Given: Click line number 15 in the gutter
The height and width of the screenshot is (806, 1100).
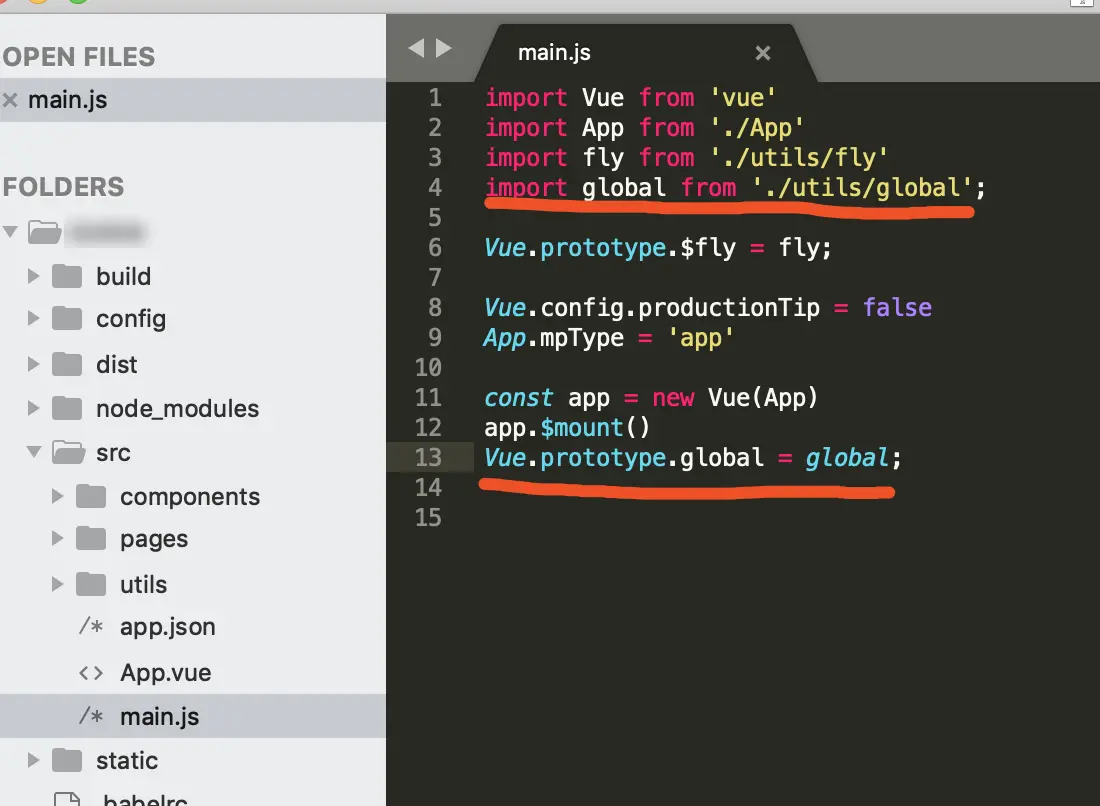Looking at the screenshot, I should 428,518.
